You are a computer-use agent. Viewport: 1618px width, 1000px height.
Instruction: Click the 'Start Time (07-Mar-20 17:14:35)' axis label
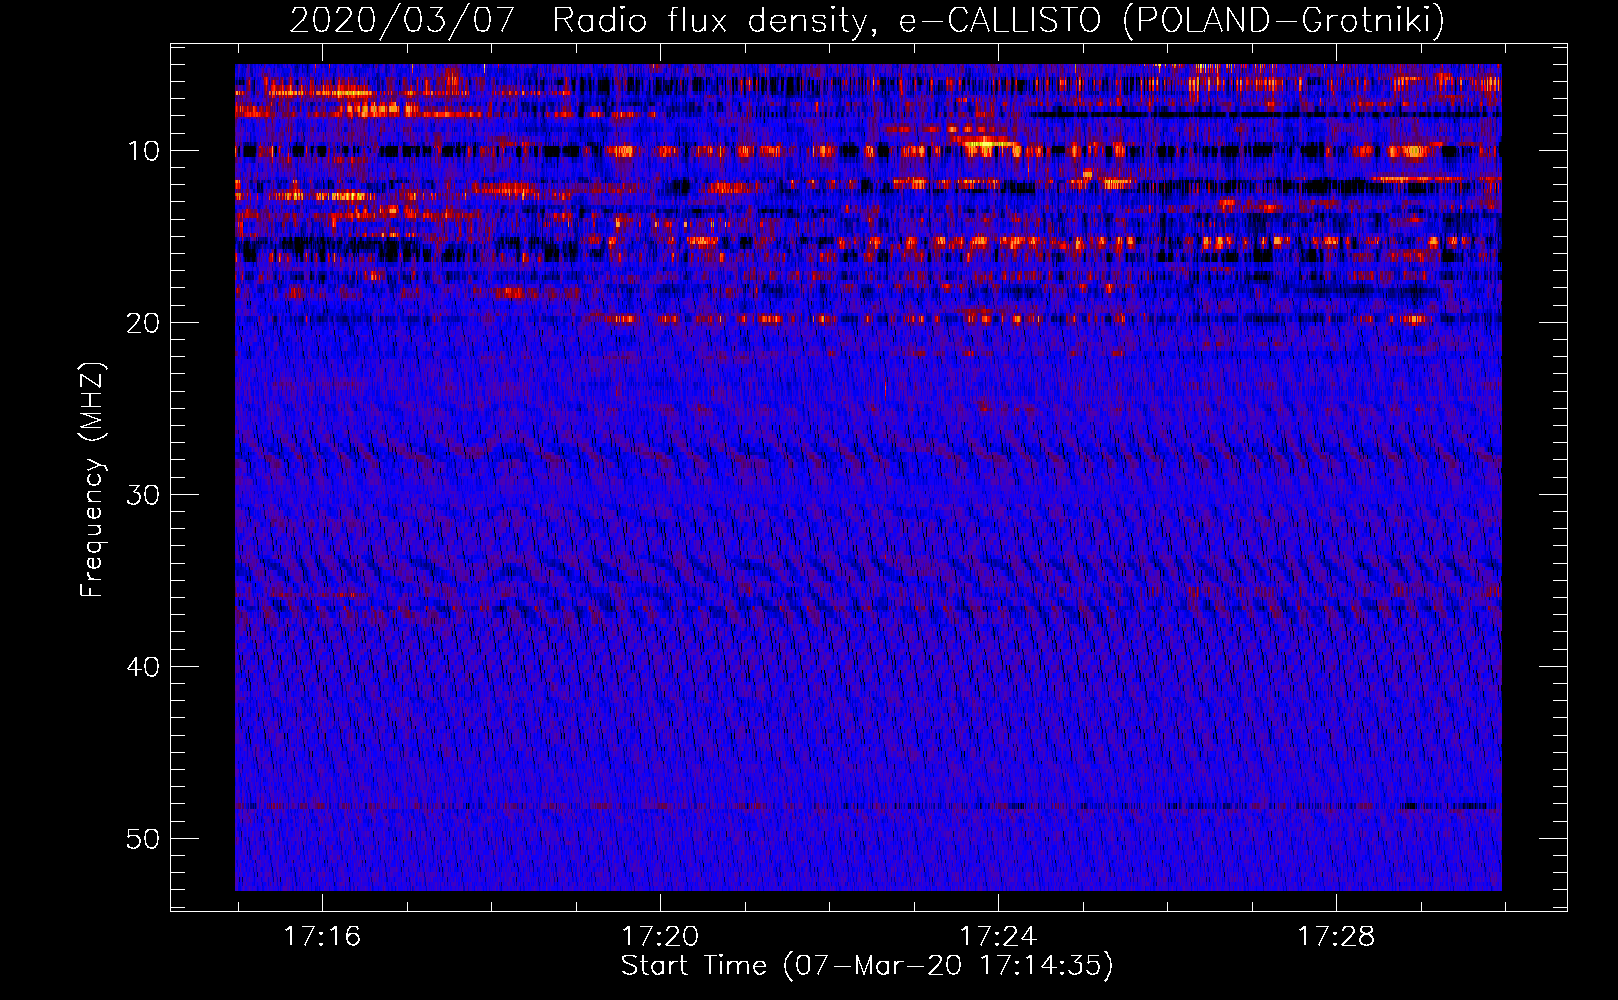(x=867, y=966)
